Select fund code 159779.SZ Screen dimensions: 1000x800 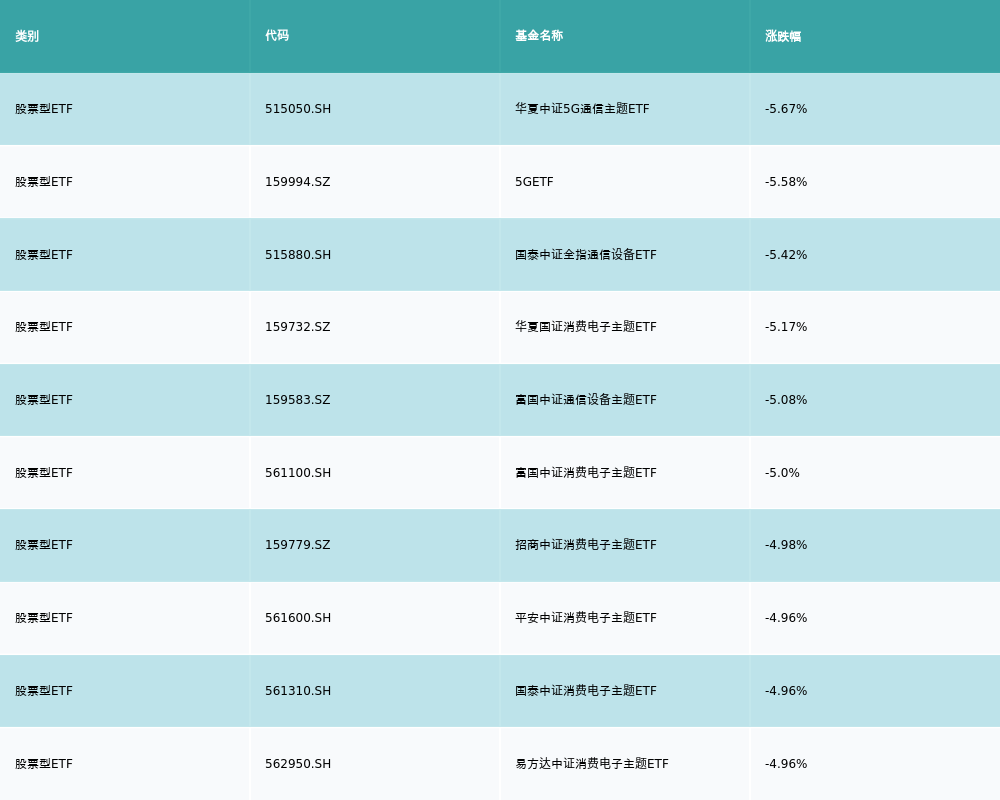(x=298, y=545)
